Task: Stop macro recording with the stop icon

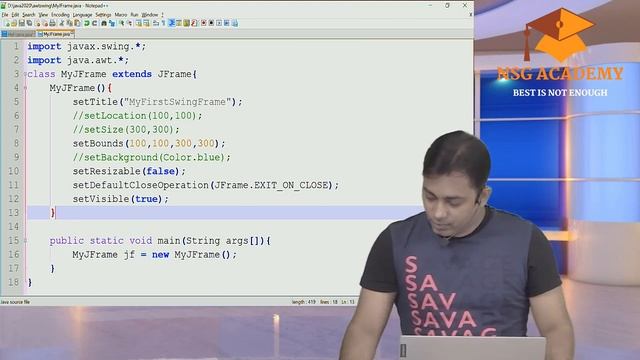Action: pos(211,23)
